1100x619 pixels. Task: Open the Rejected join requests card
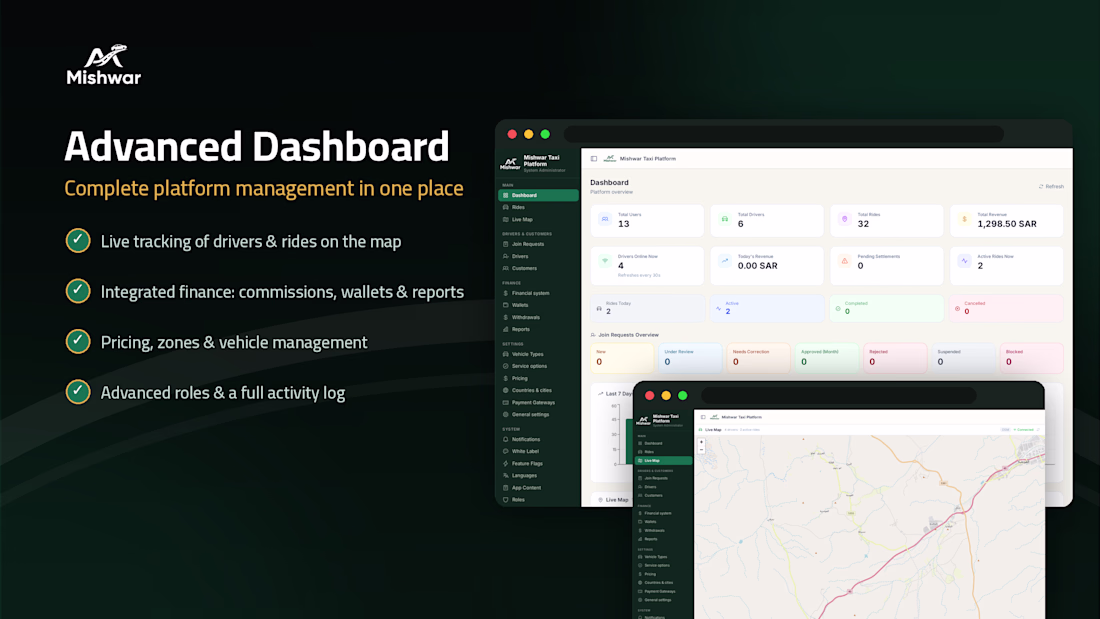tap(895, 357)
